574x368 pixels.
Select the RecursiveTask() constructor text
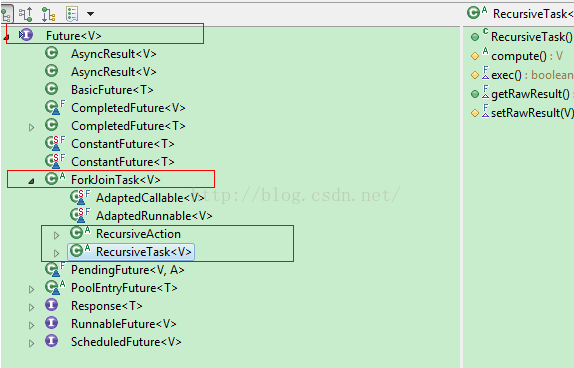(x=532, y=37)
